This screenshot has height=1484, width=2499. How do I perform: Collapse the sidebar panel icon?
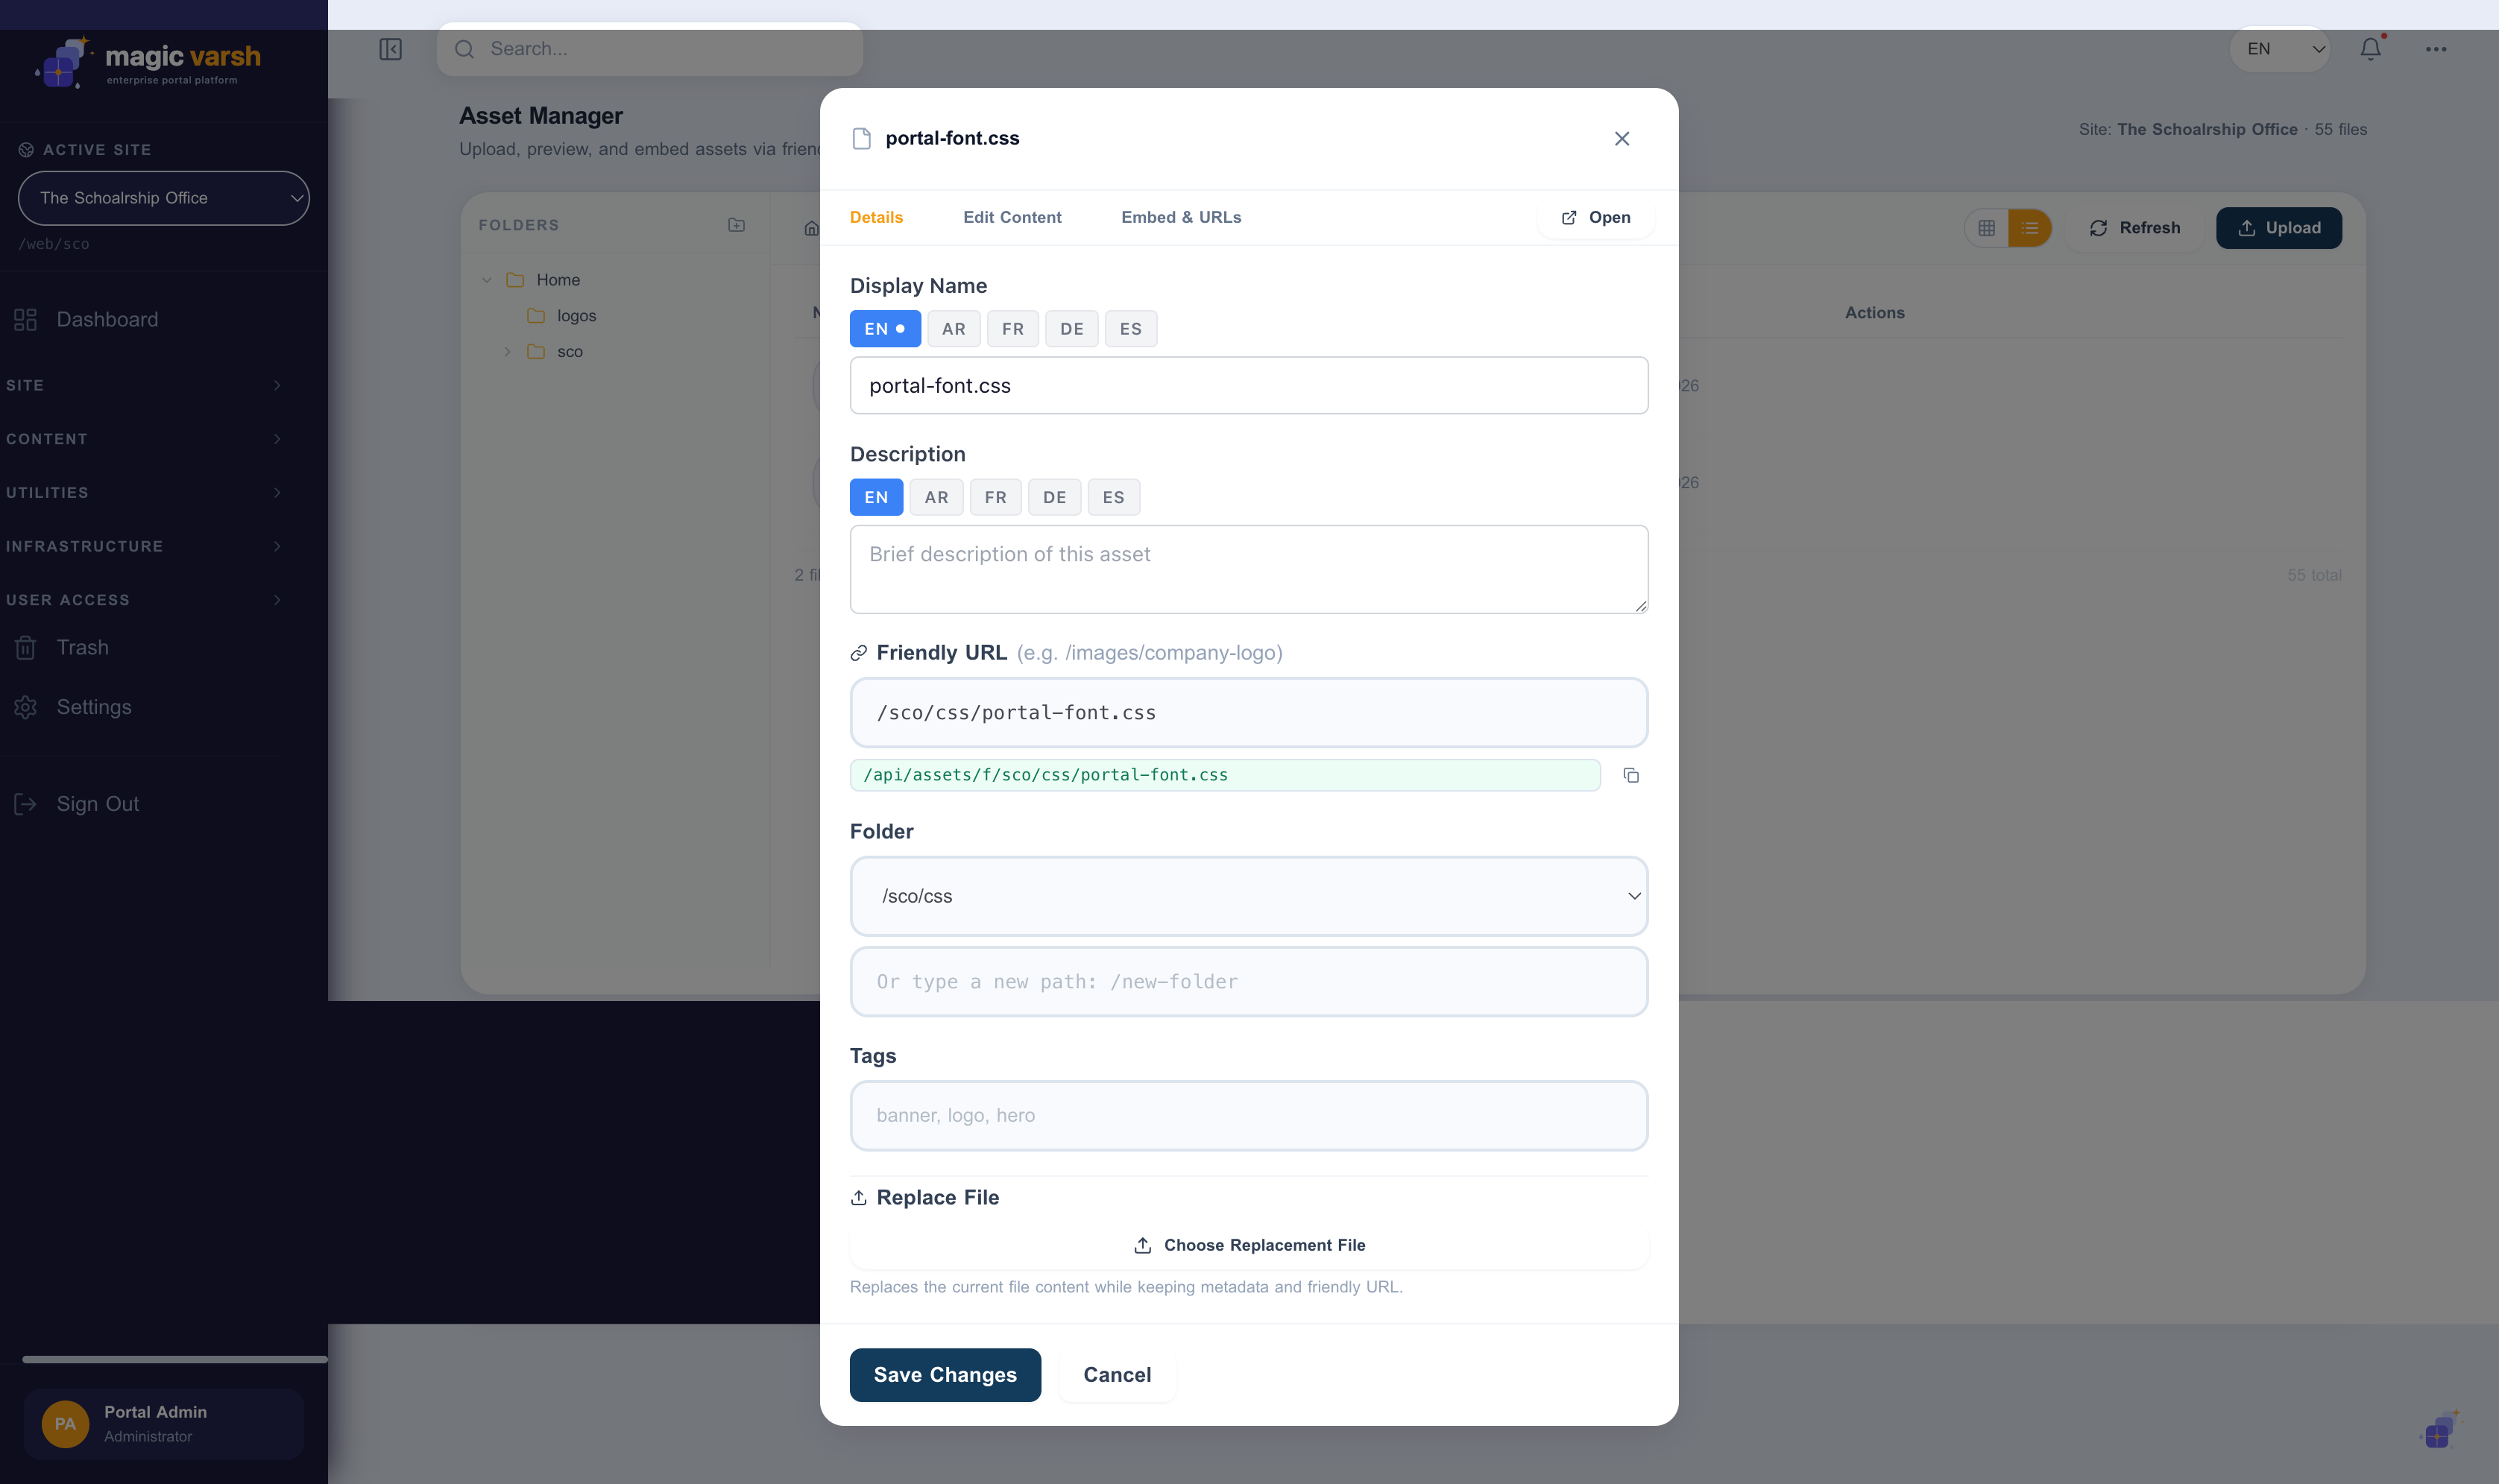(x=390, y=49)
